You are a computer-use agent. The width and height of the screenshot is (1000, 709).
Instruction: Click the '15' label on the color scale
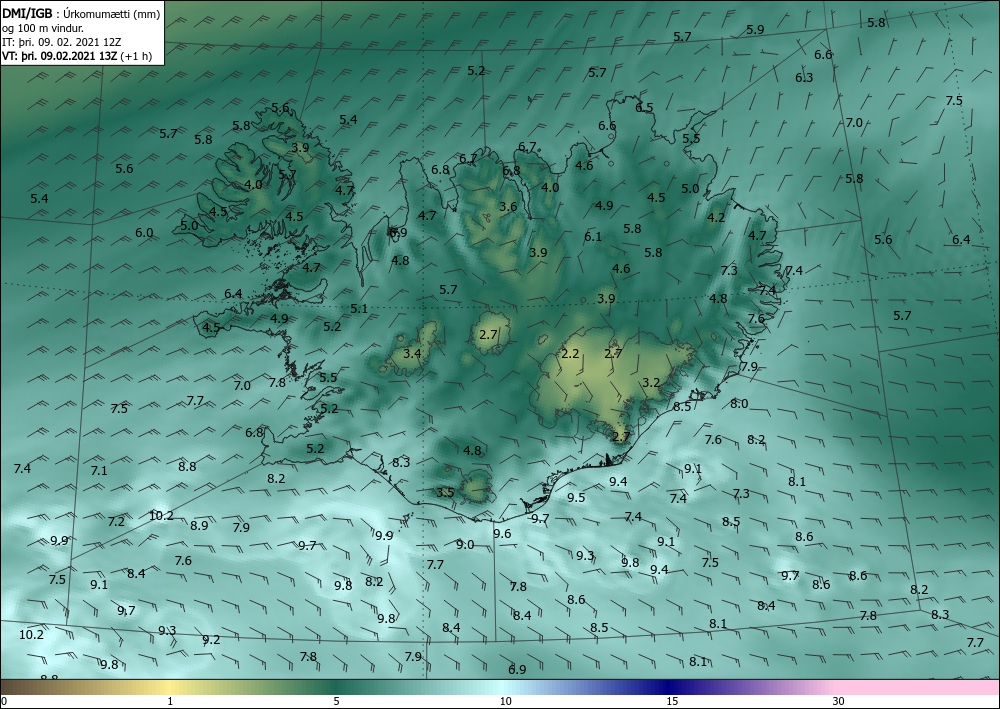[672, 701]
